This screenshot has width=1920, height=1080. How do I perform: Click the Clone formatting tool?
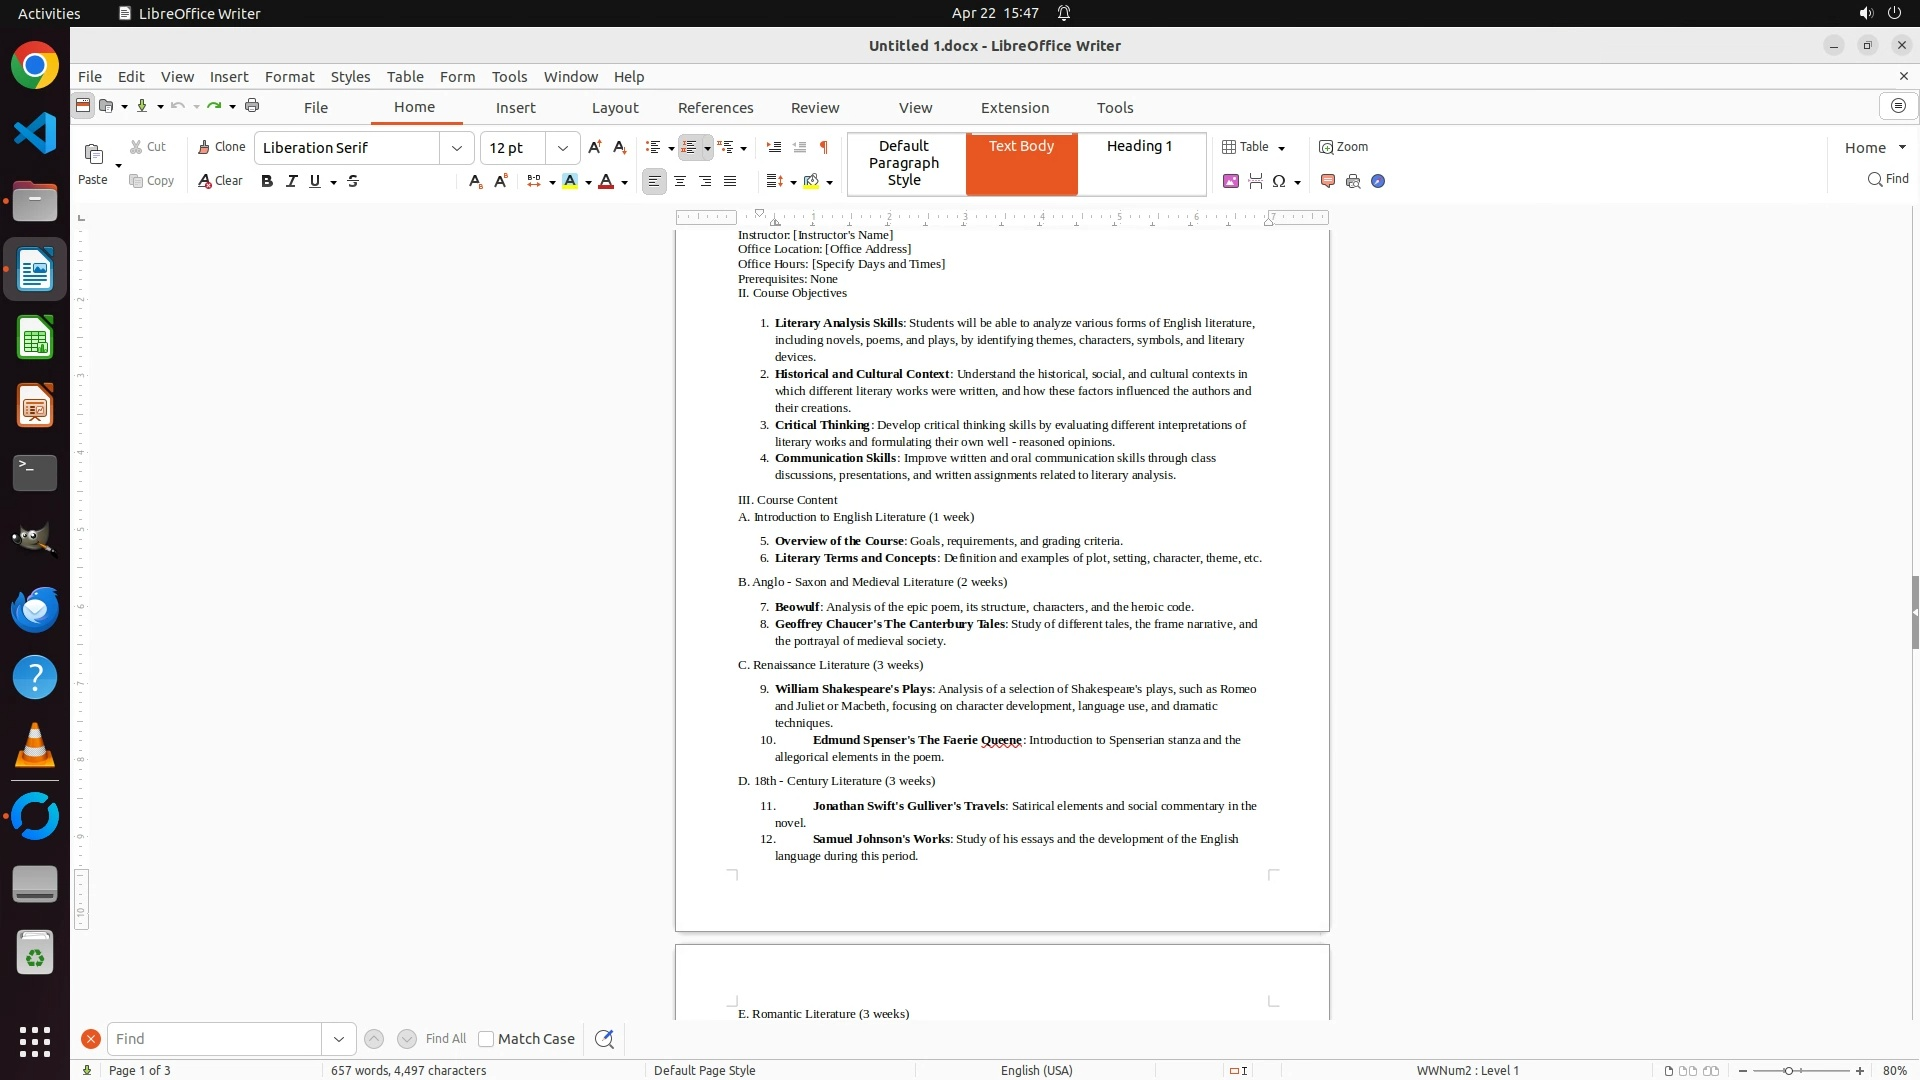point(221,147)
